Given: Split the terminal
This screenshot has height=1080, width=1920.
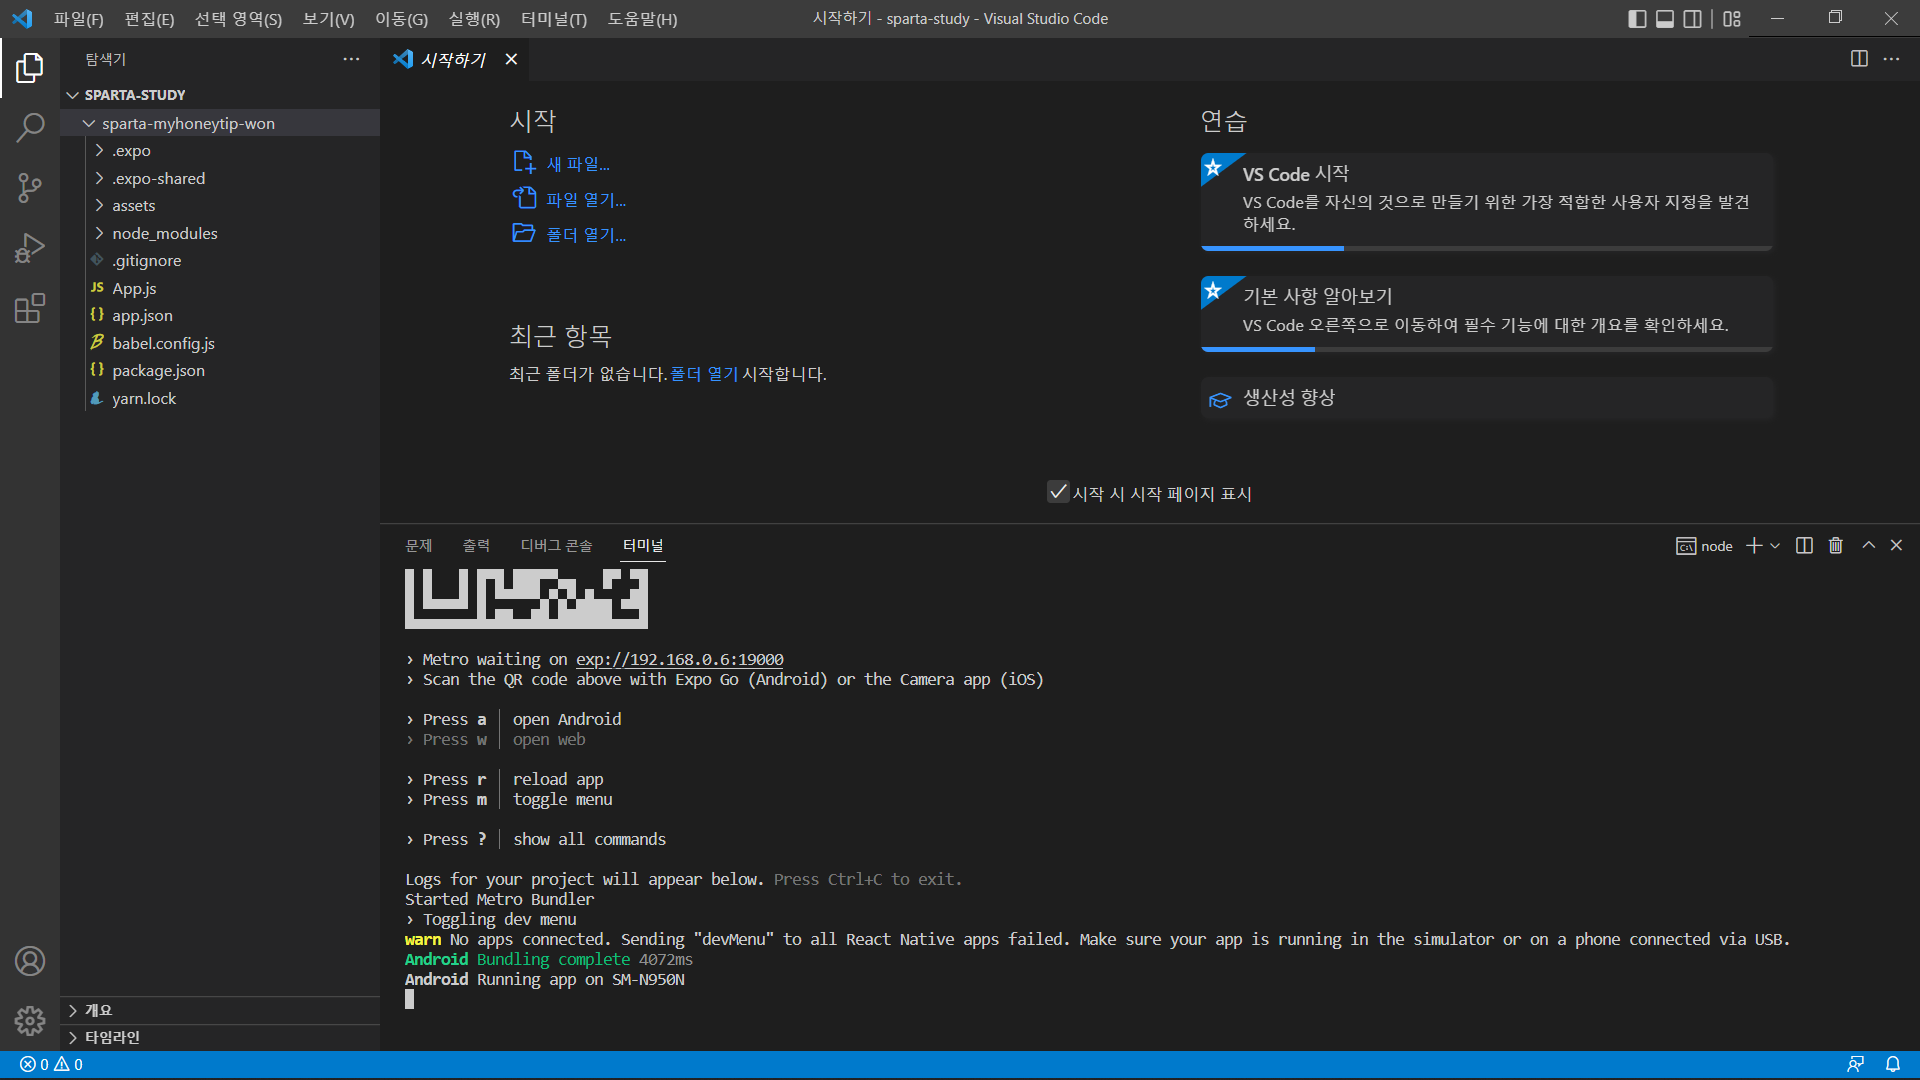Looking at the screenshot, I should (1804, 545).
